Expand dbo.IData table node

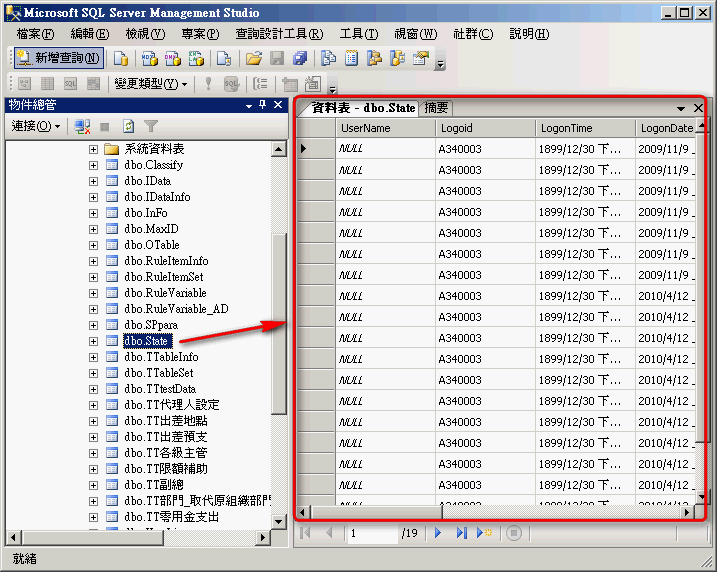click(93, 181)
